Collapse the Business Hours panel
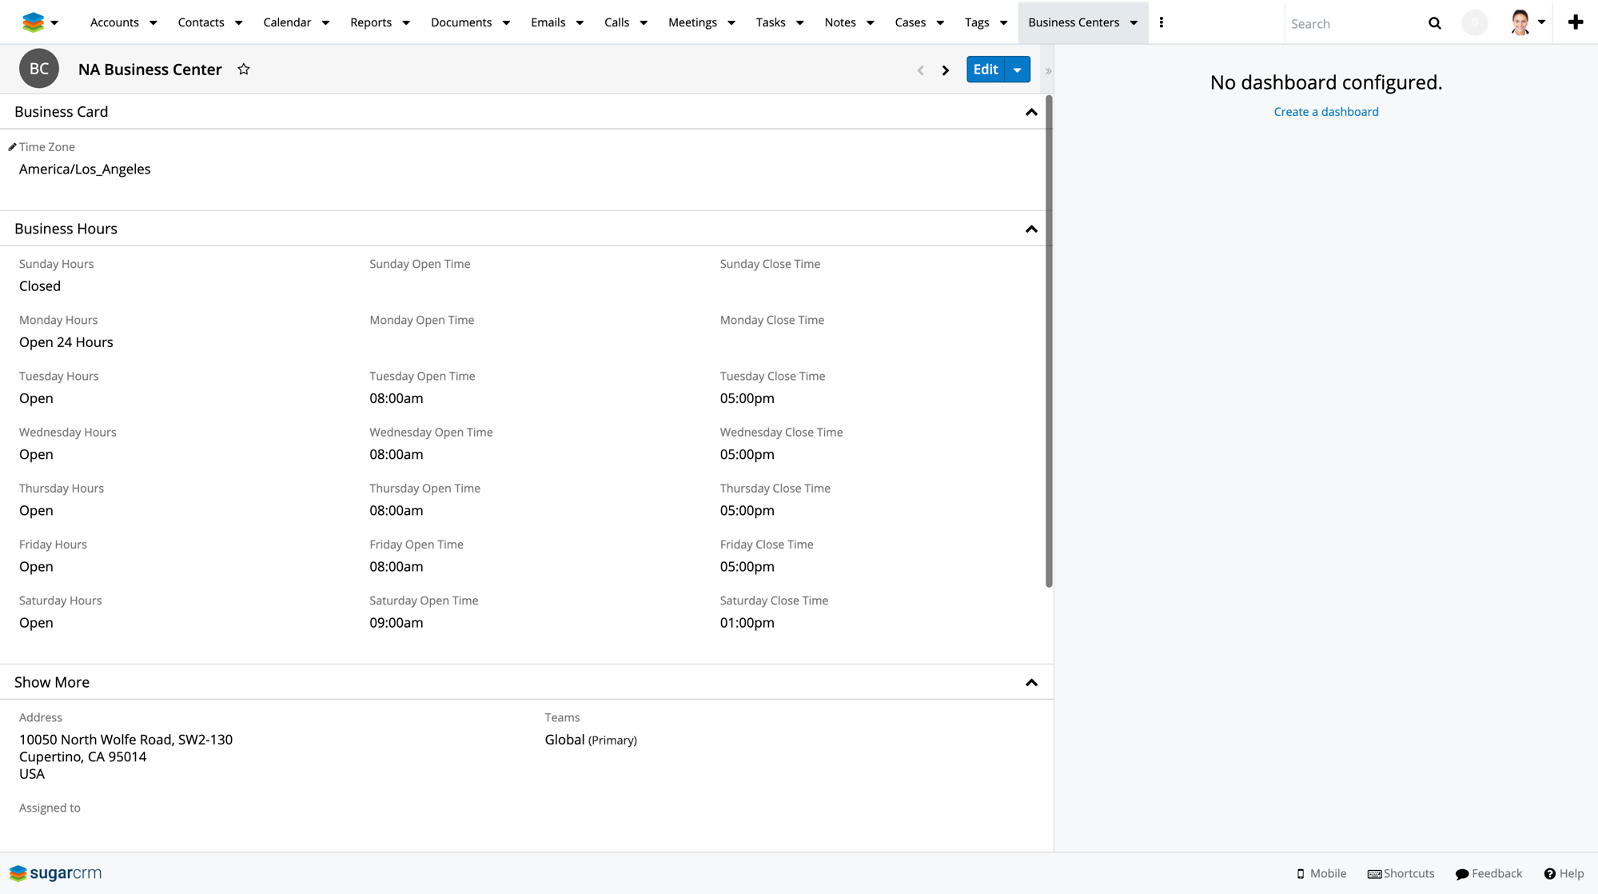Viewport: 1598px width, 894px height. coord(1031,229)
